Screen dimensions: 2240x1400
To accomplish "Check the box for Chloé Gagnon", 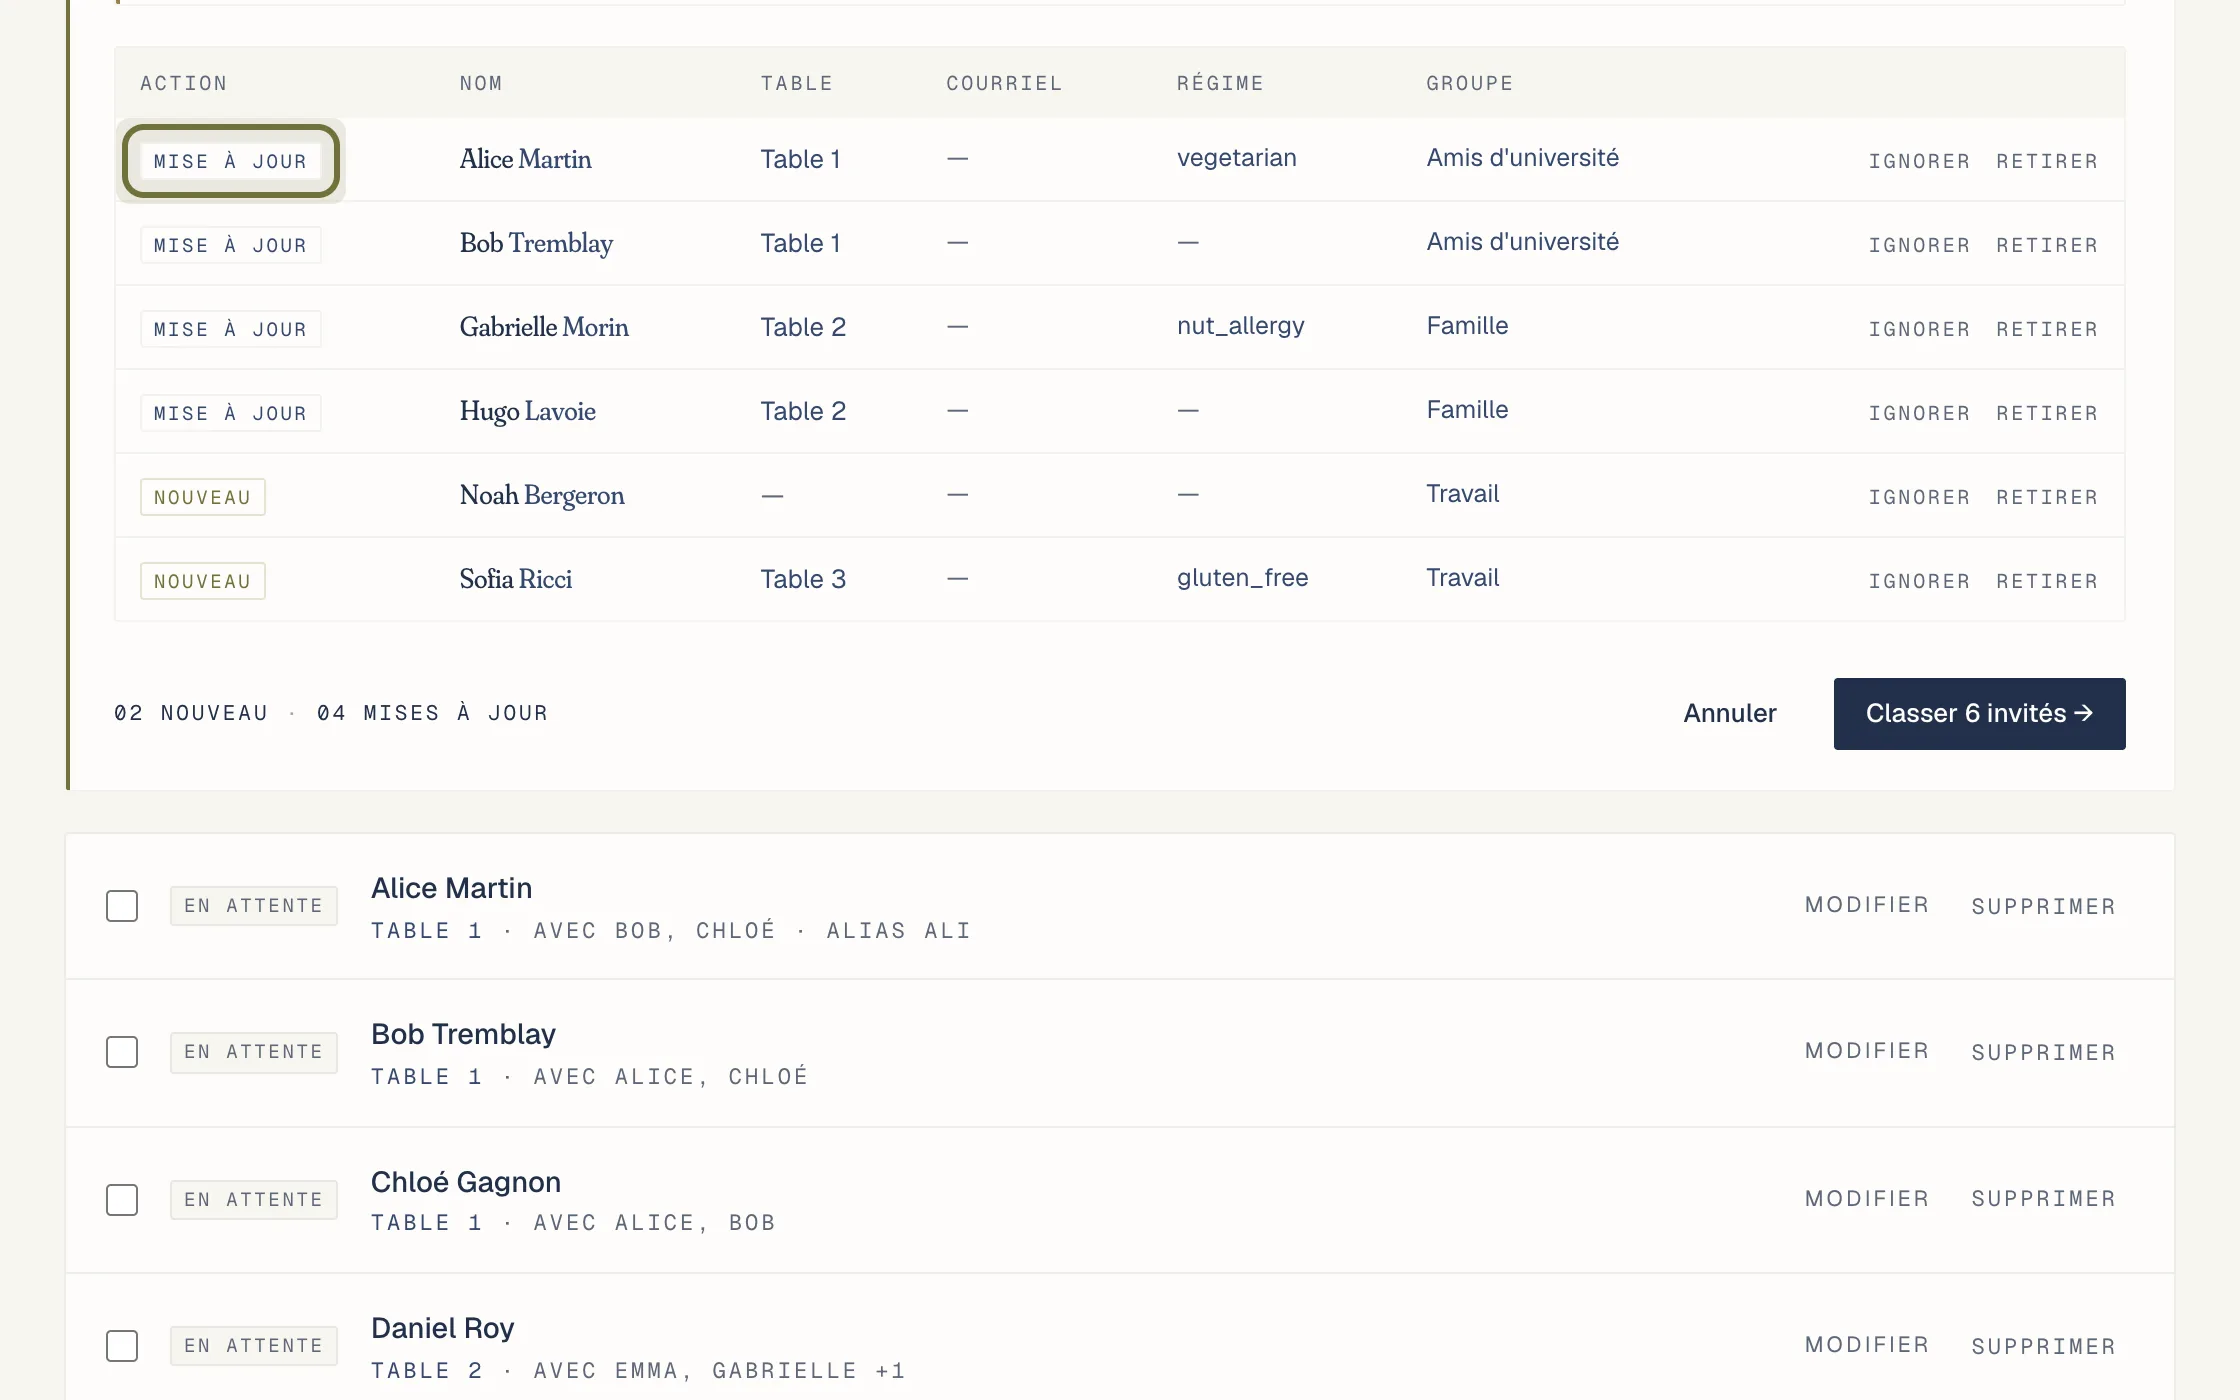I will [x=122, y=1200].
